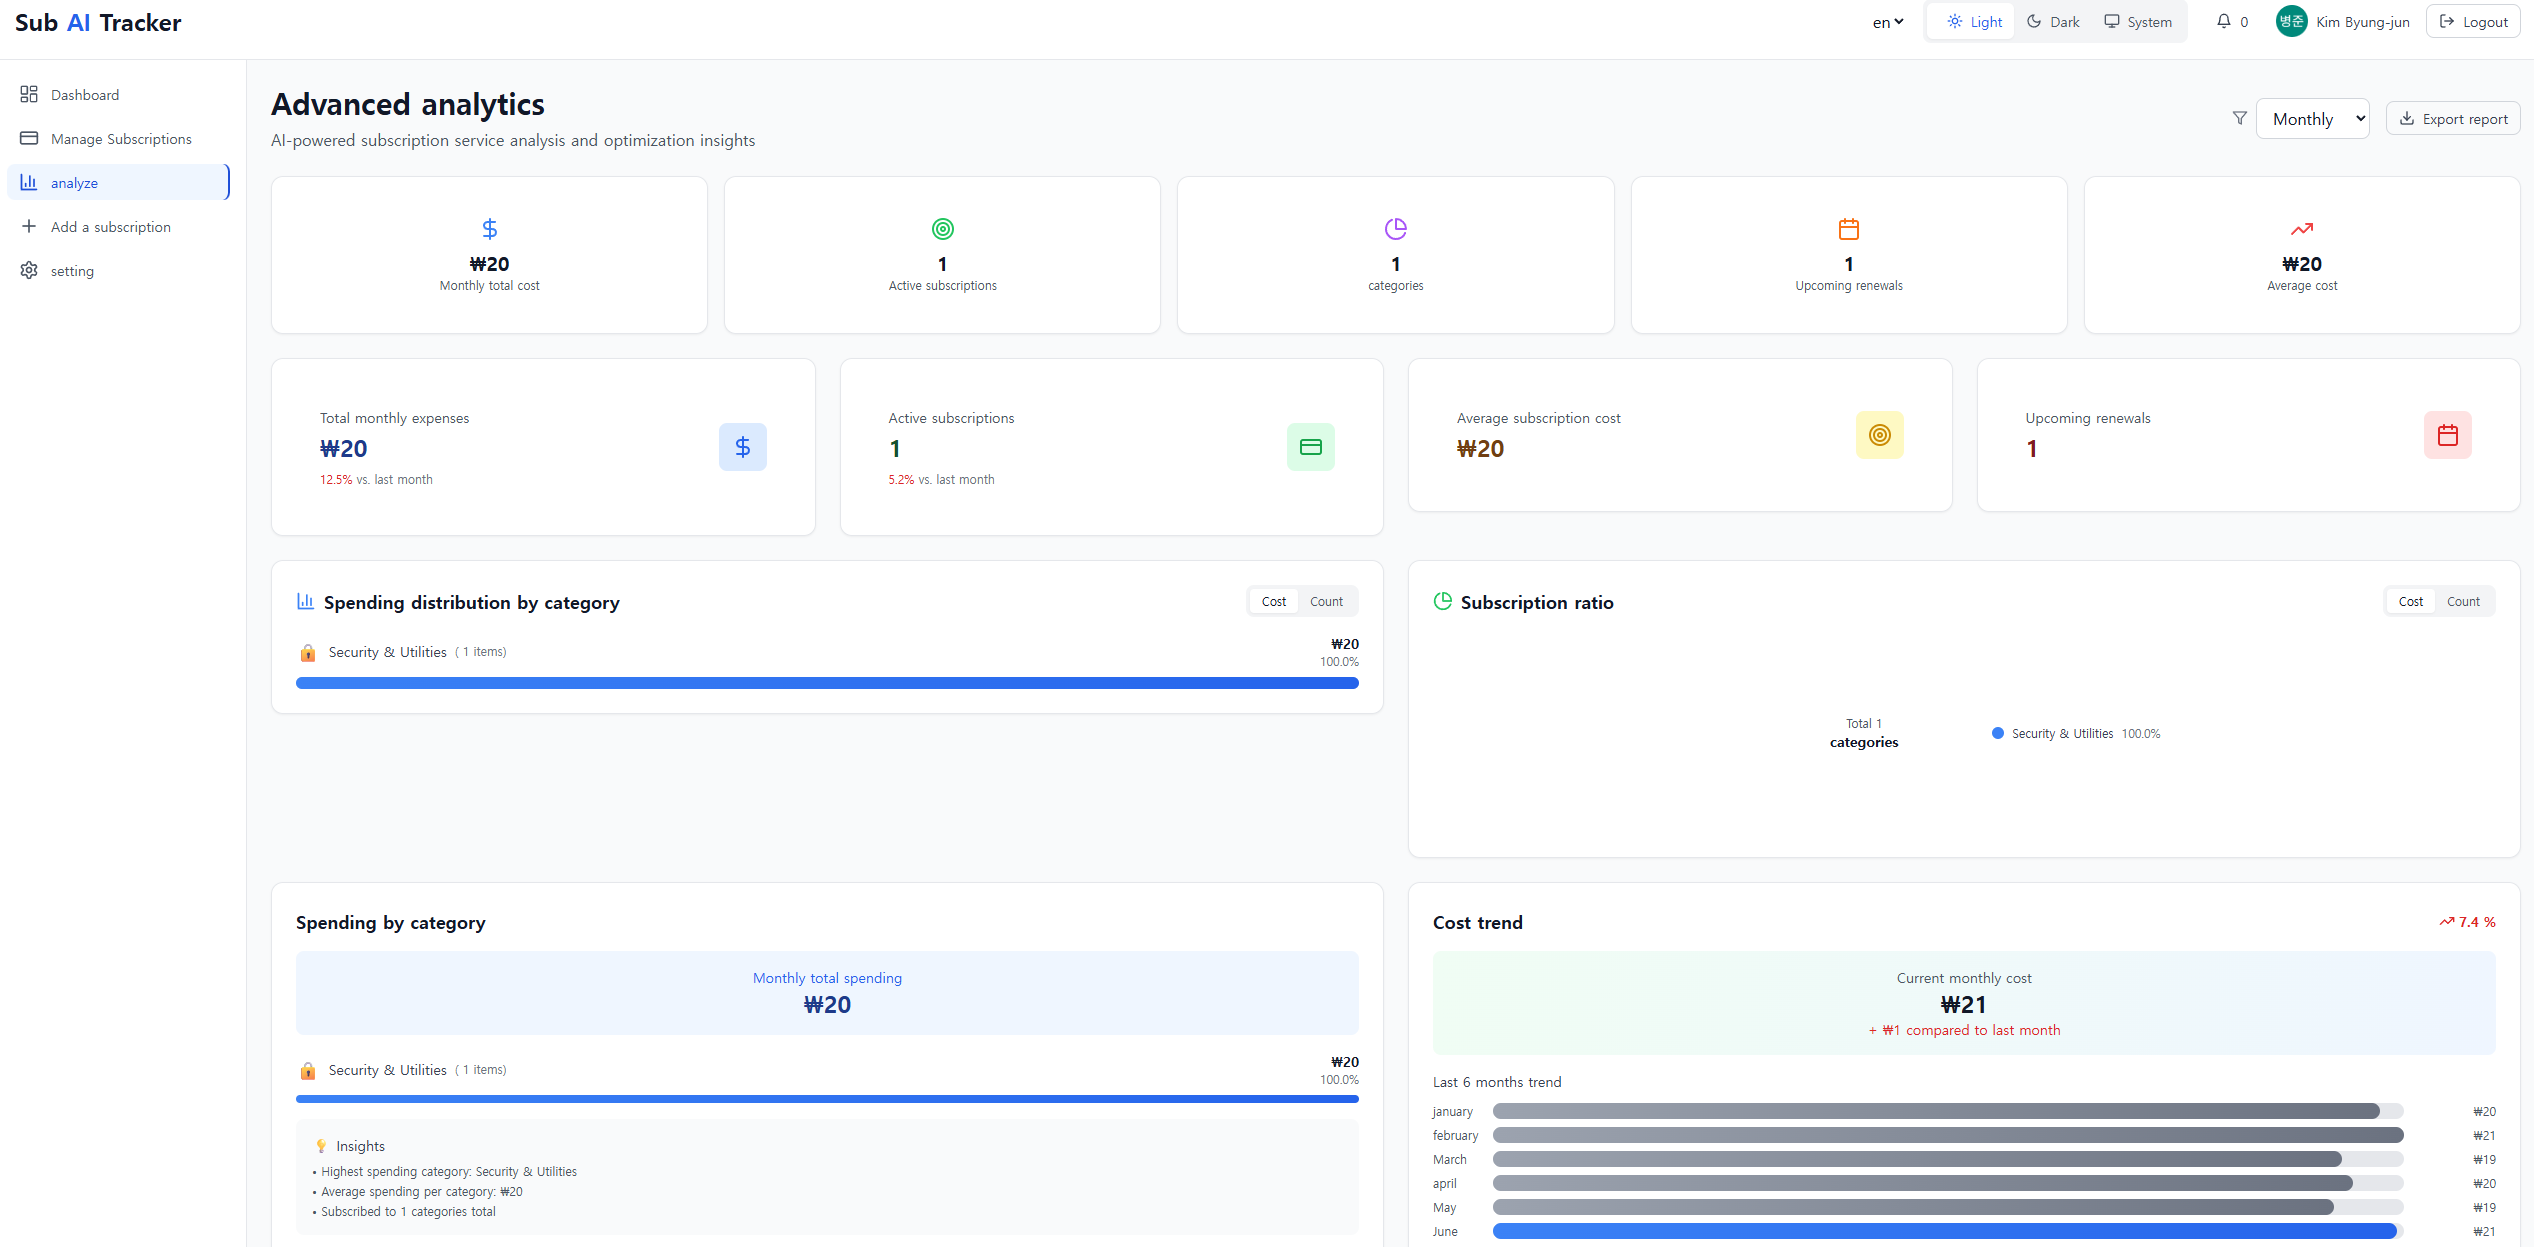Click the yellow target icon in Average subscription cost
Screen dimensions: 2534x1247
pyautogui.click(x=1879, y=435)
